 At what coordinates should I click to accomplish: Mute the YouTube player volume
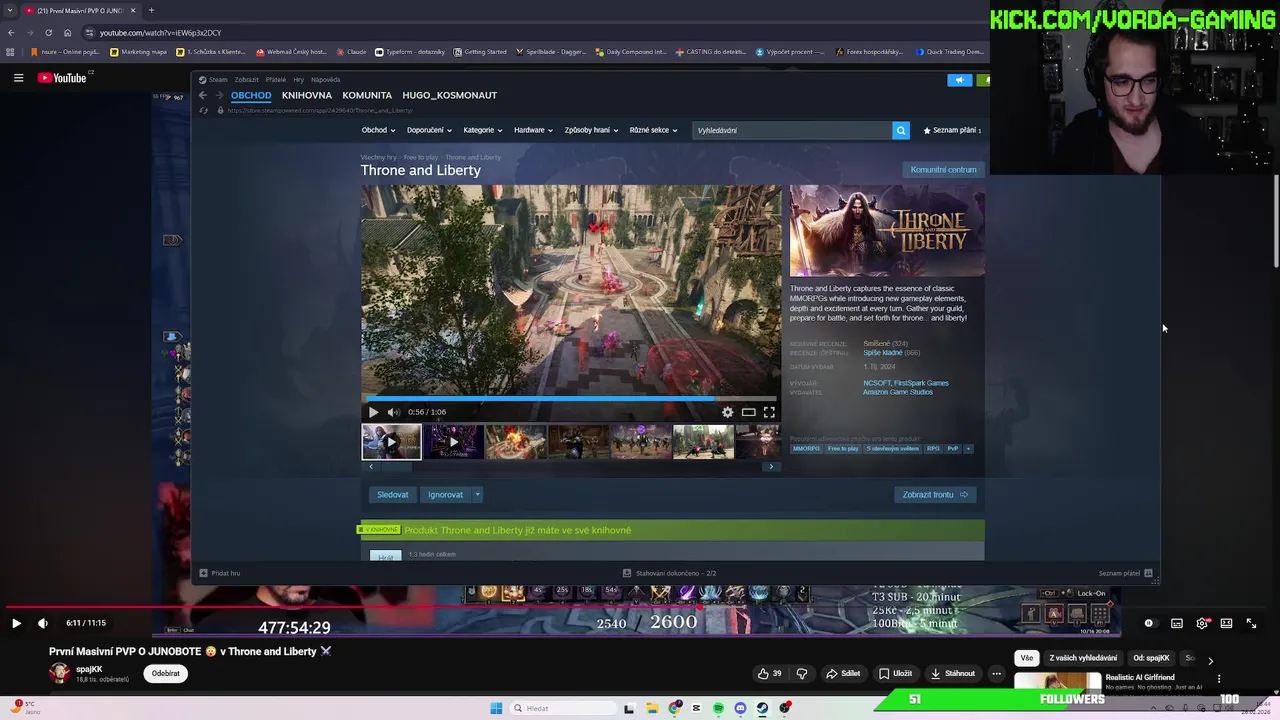tap(42, 623)
